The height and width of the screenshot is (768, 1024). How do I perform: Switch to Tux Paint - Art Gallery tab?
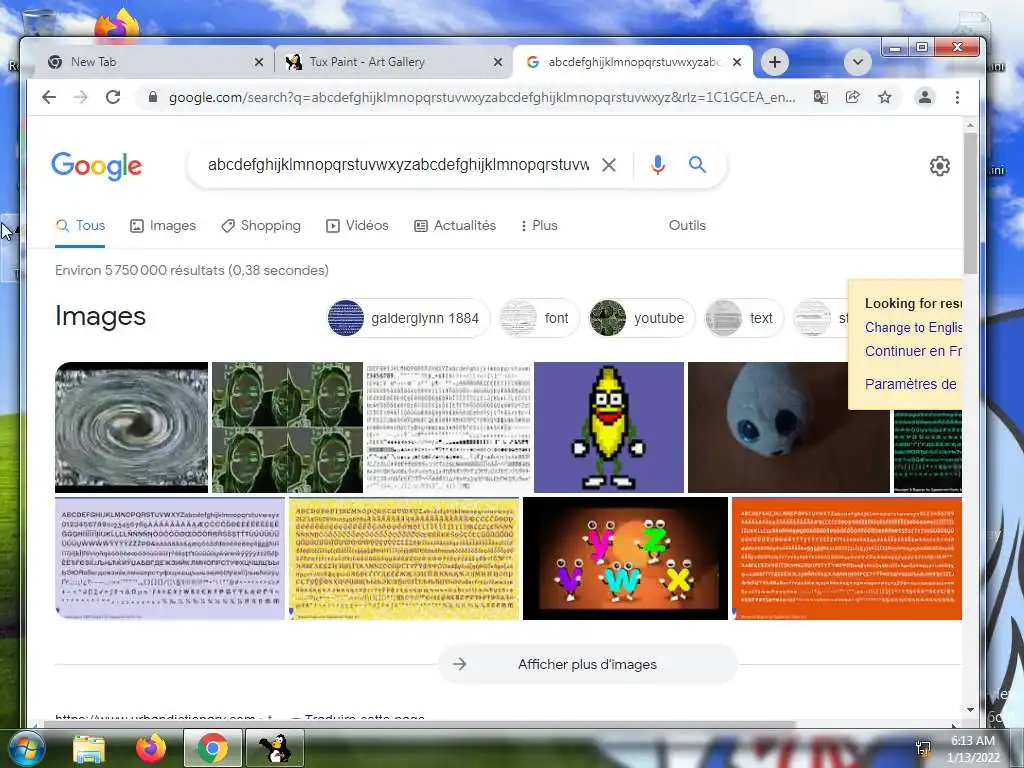click(394, 62)
